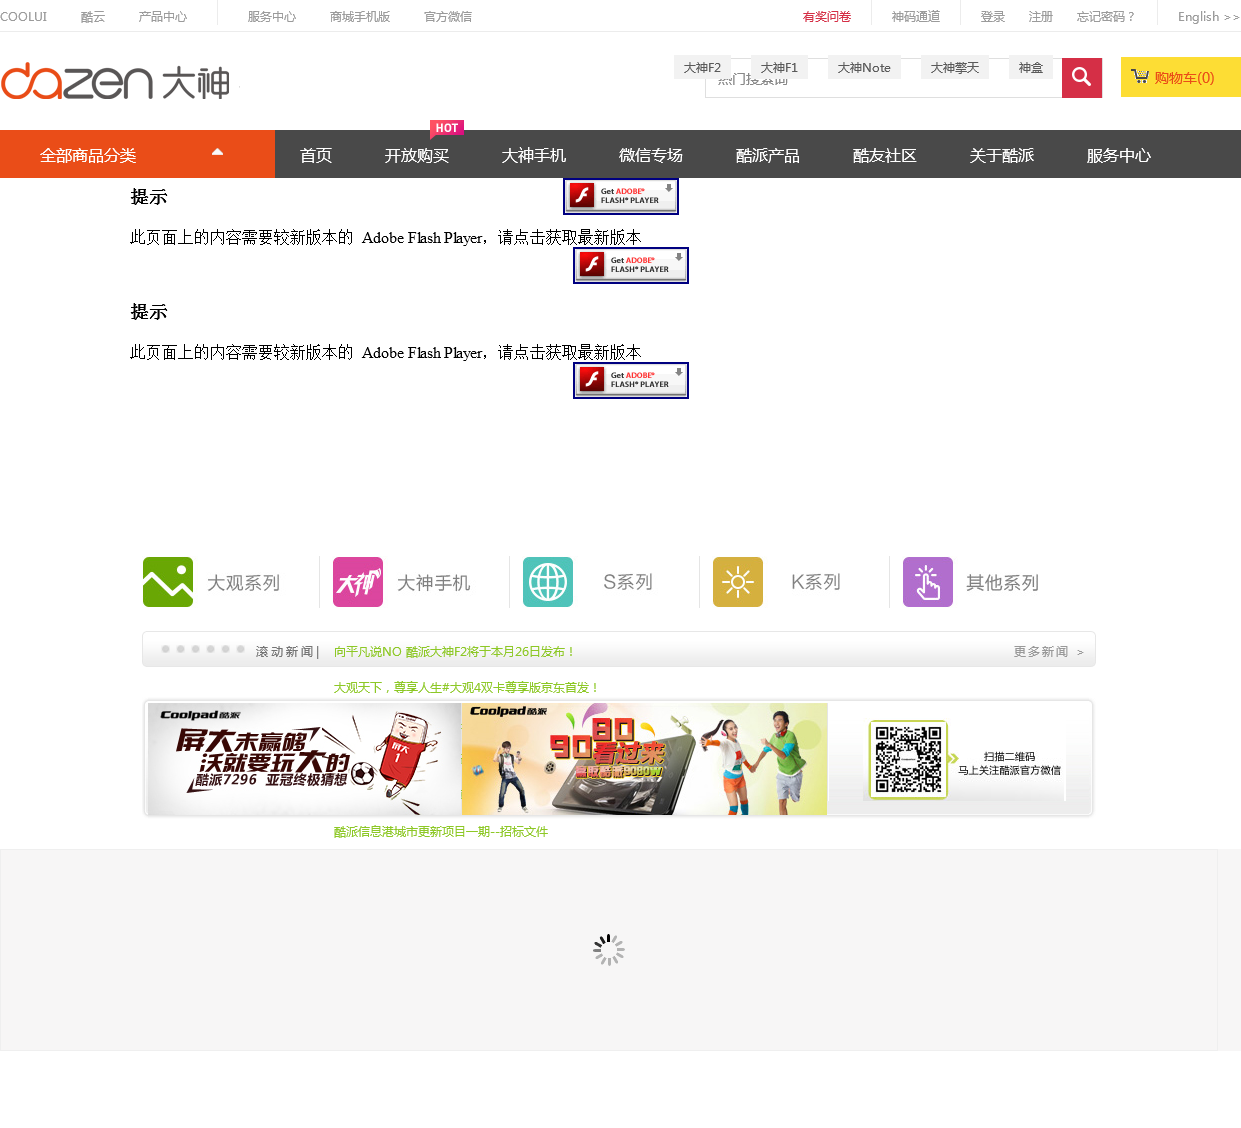The image size is (1241, 1128).
Task: Click the third Flash Player badge
Action: click(631, 380)
